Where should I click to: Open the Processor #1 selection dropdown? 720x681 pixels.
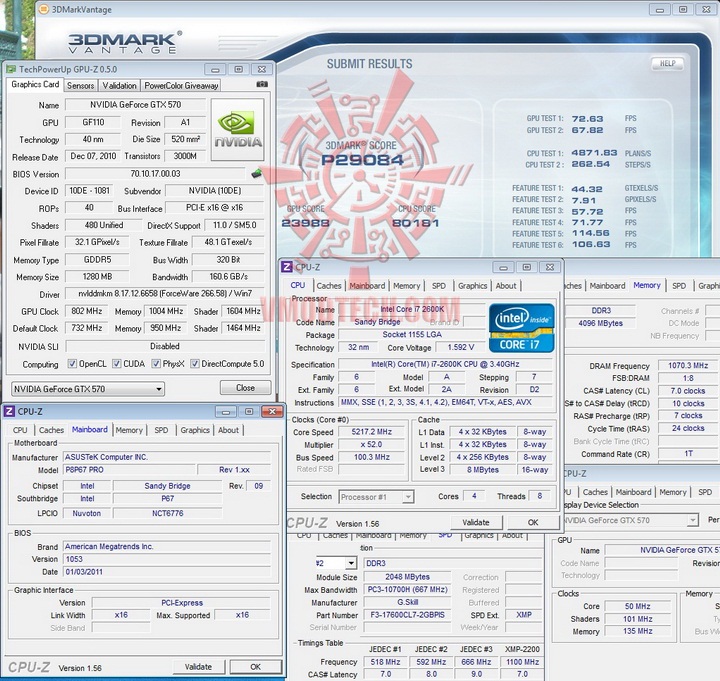coord(376,496)
